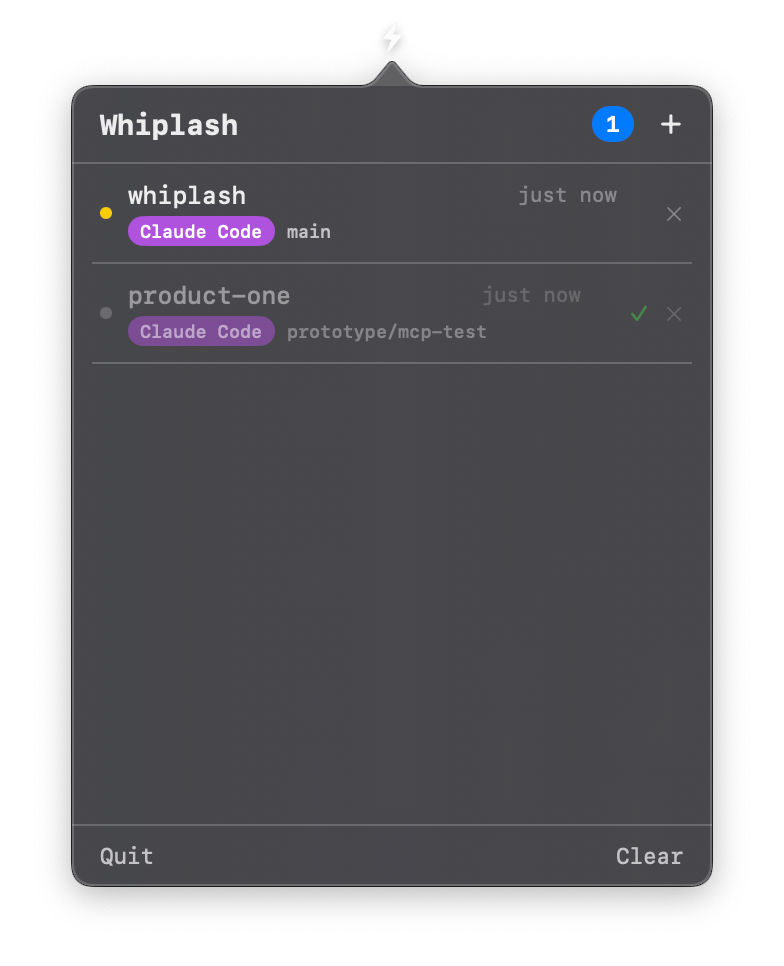Click the product-one "just now" timestamp
The image size is (784, 966).
(531, 295)
